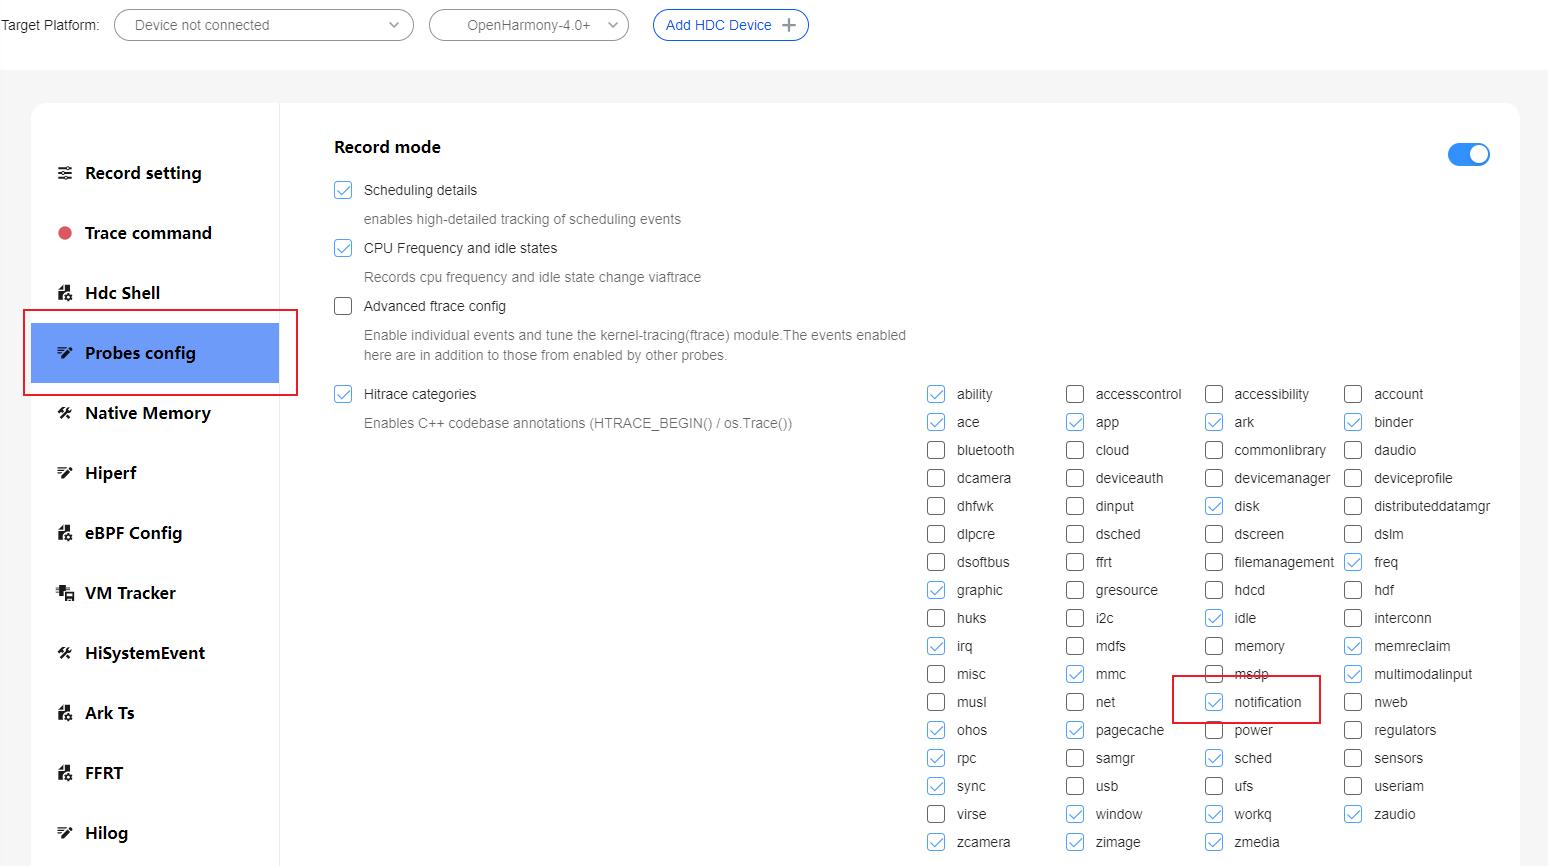
Task: Uncheck the Scheduling details checkbox
Action: point(343,190)
